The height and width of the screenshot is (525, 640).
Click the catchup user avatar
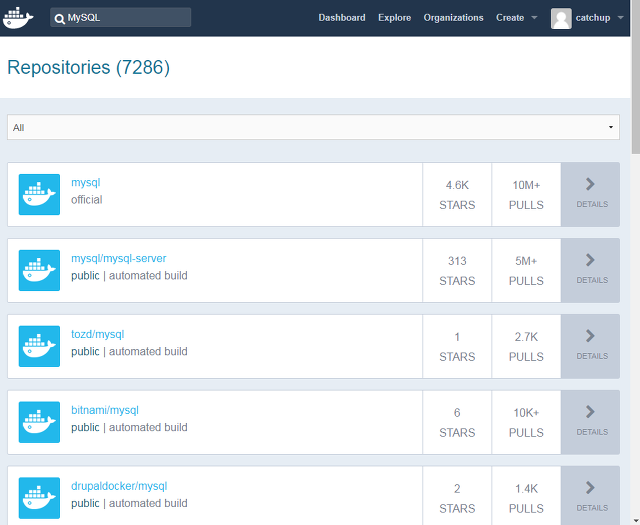pos(561,18)
